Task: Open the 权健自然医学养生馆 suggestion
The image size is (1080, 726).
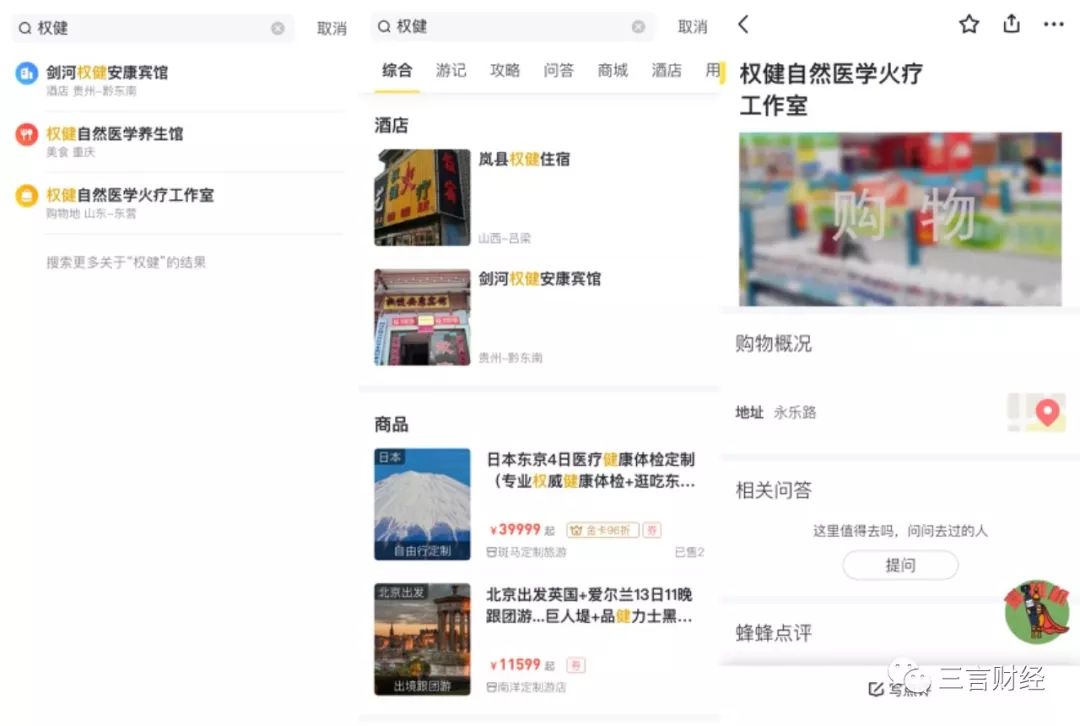Action: pos(178,141)
